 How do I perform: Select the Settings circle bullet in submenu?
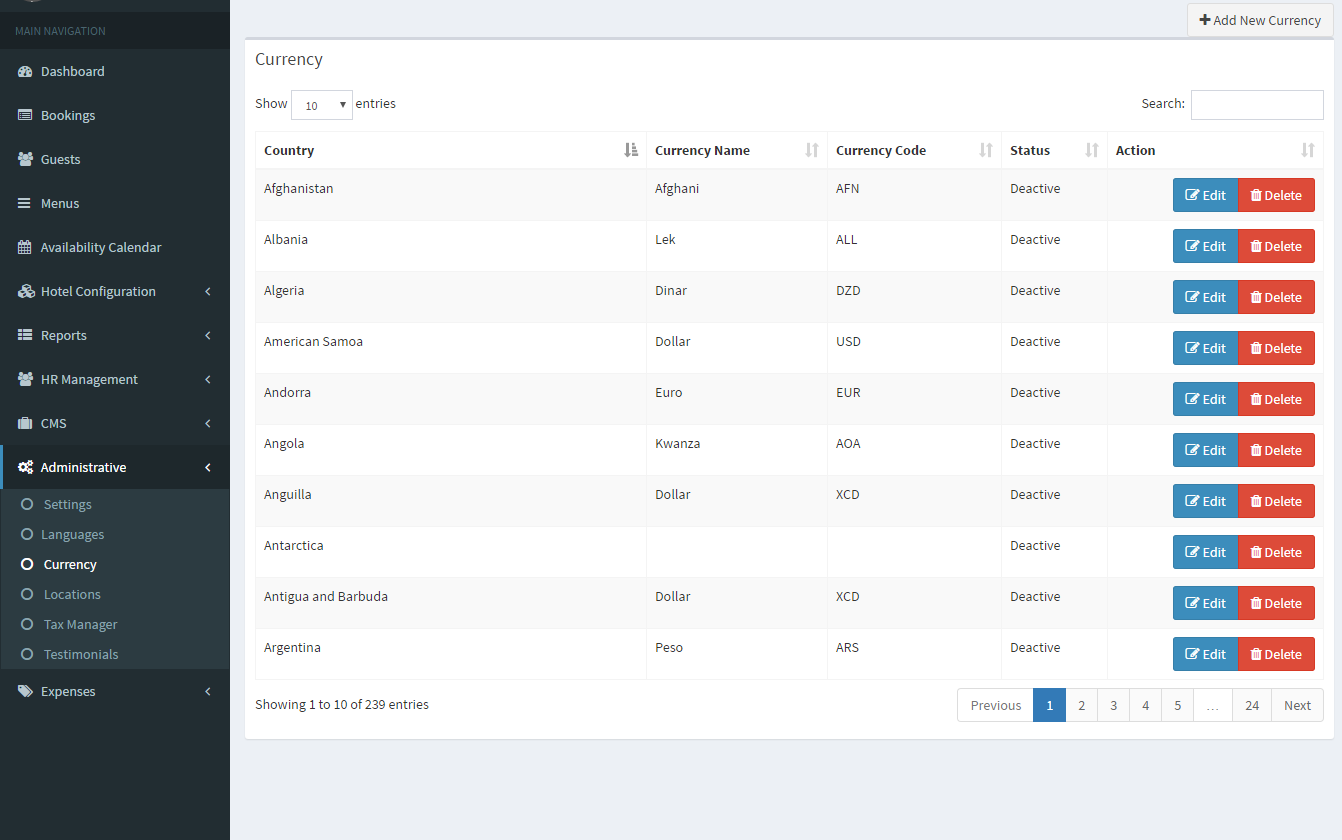(27, 505)
